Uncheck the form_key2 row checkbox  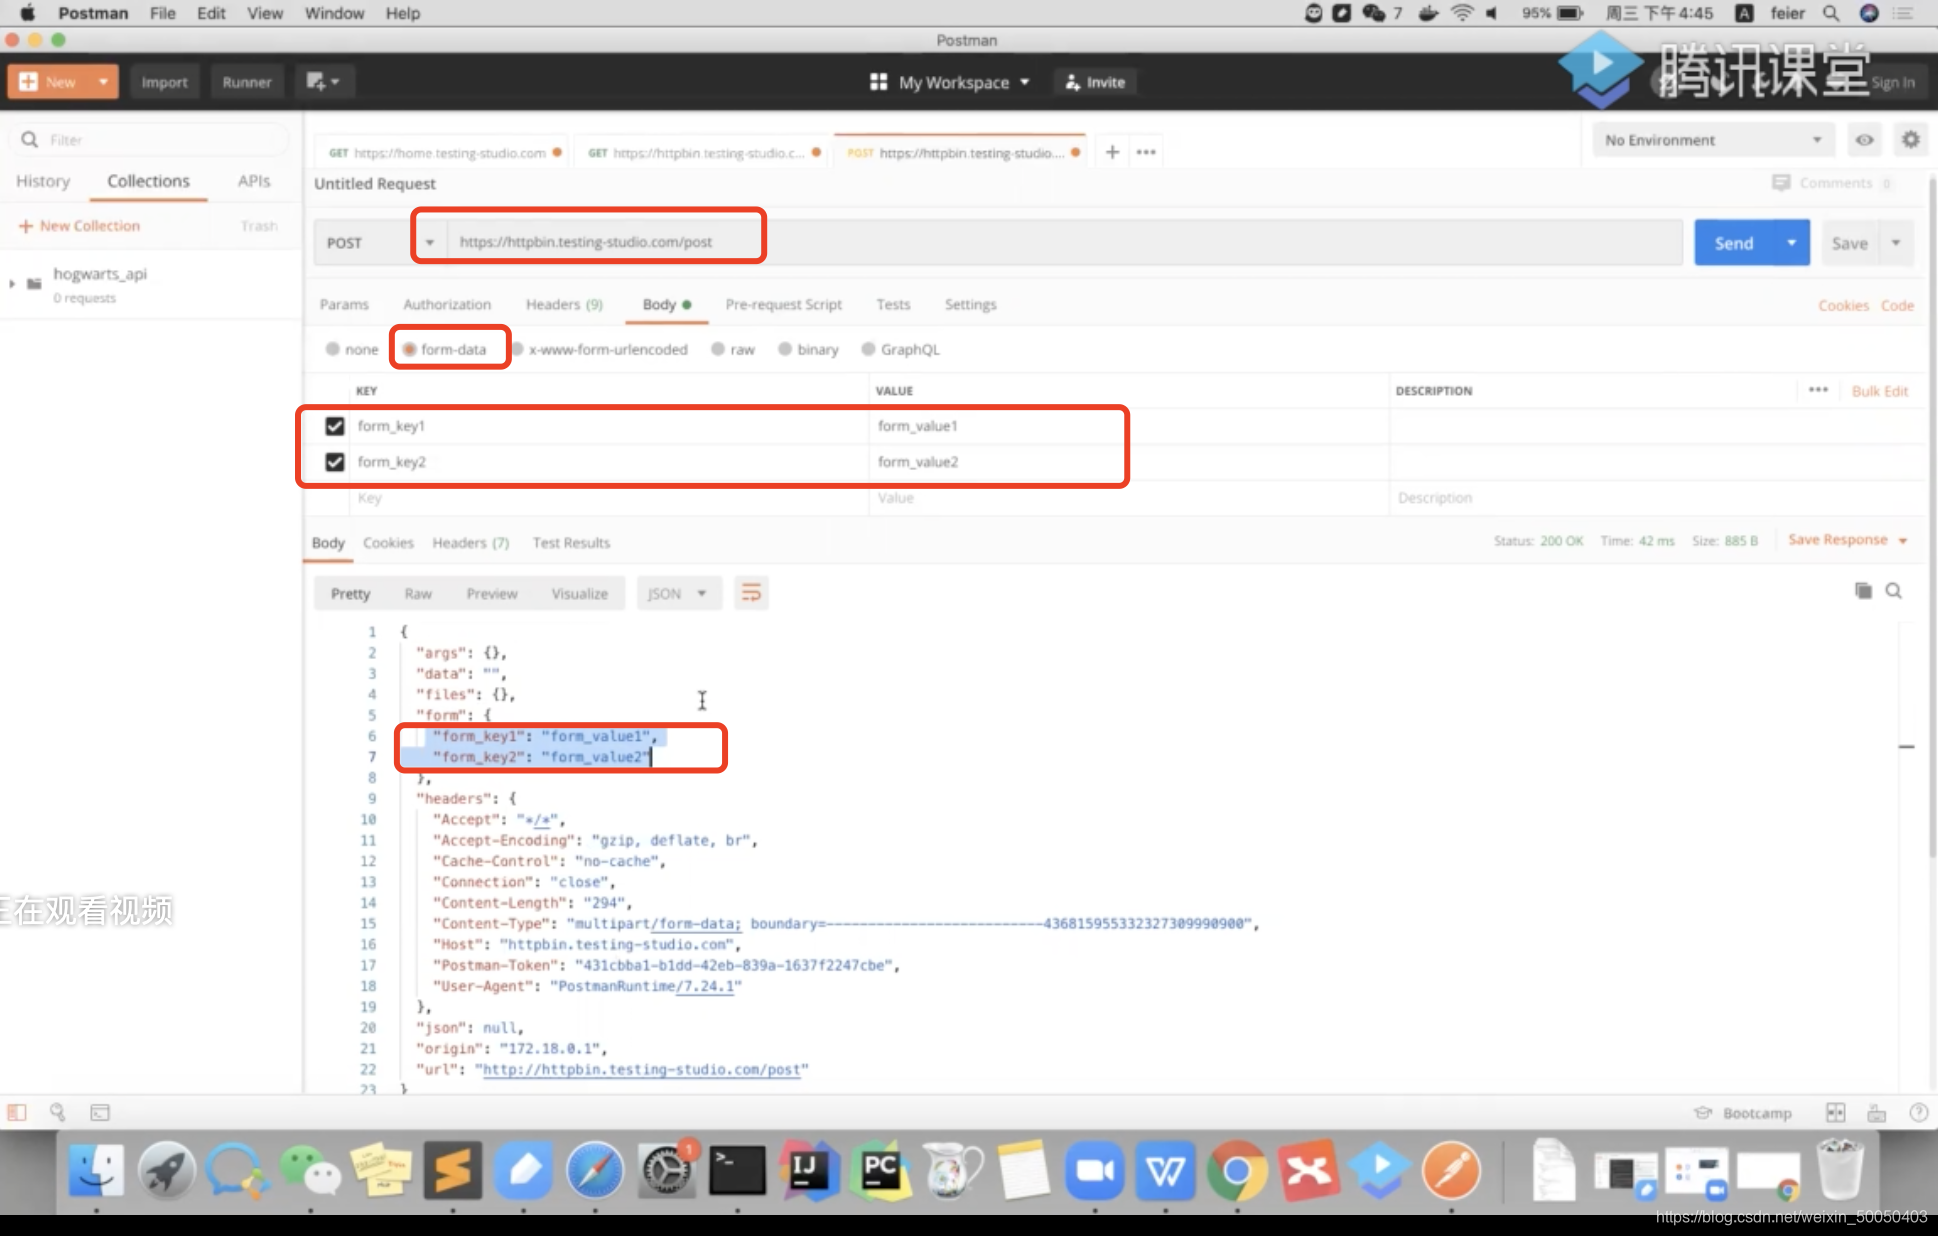click(x=335, y=462)
